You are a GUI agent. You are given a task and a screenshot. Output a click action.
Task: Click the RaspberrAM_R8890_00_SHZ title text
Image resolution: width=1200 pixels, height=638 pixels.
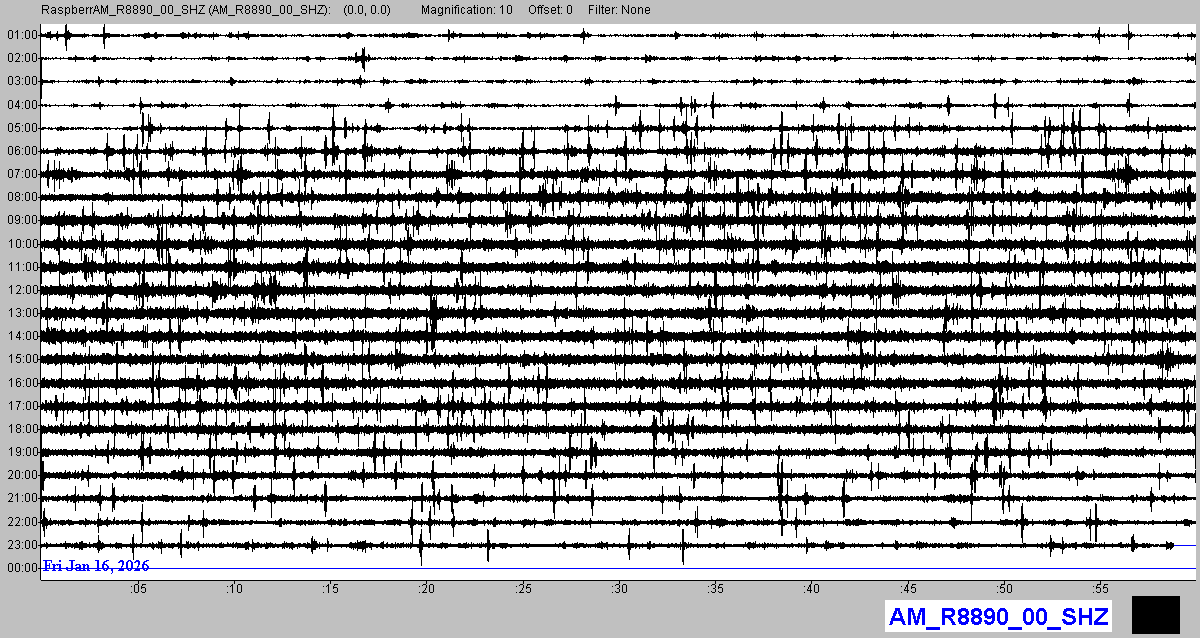[x=185, y=10]
